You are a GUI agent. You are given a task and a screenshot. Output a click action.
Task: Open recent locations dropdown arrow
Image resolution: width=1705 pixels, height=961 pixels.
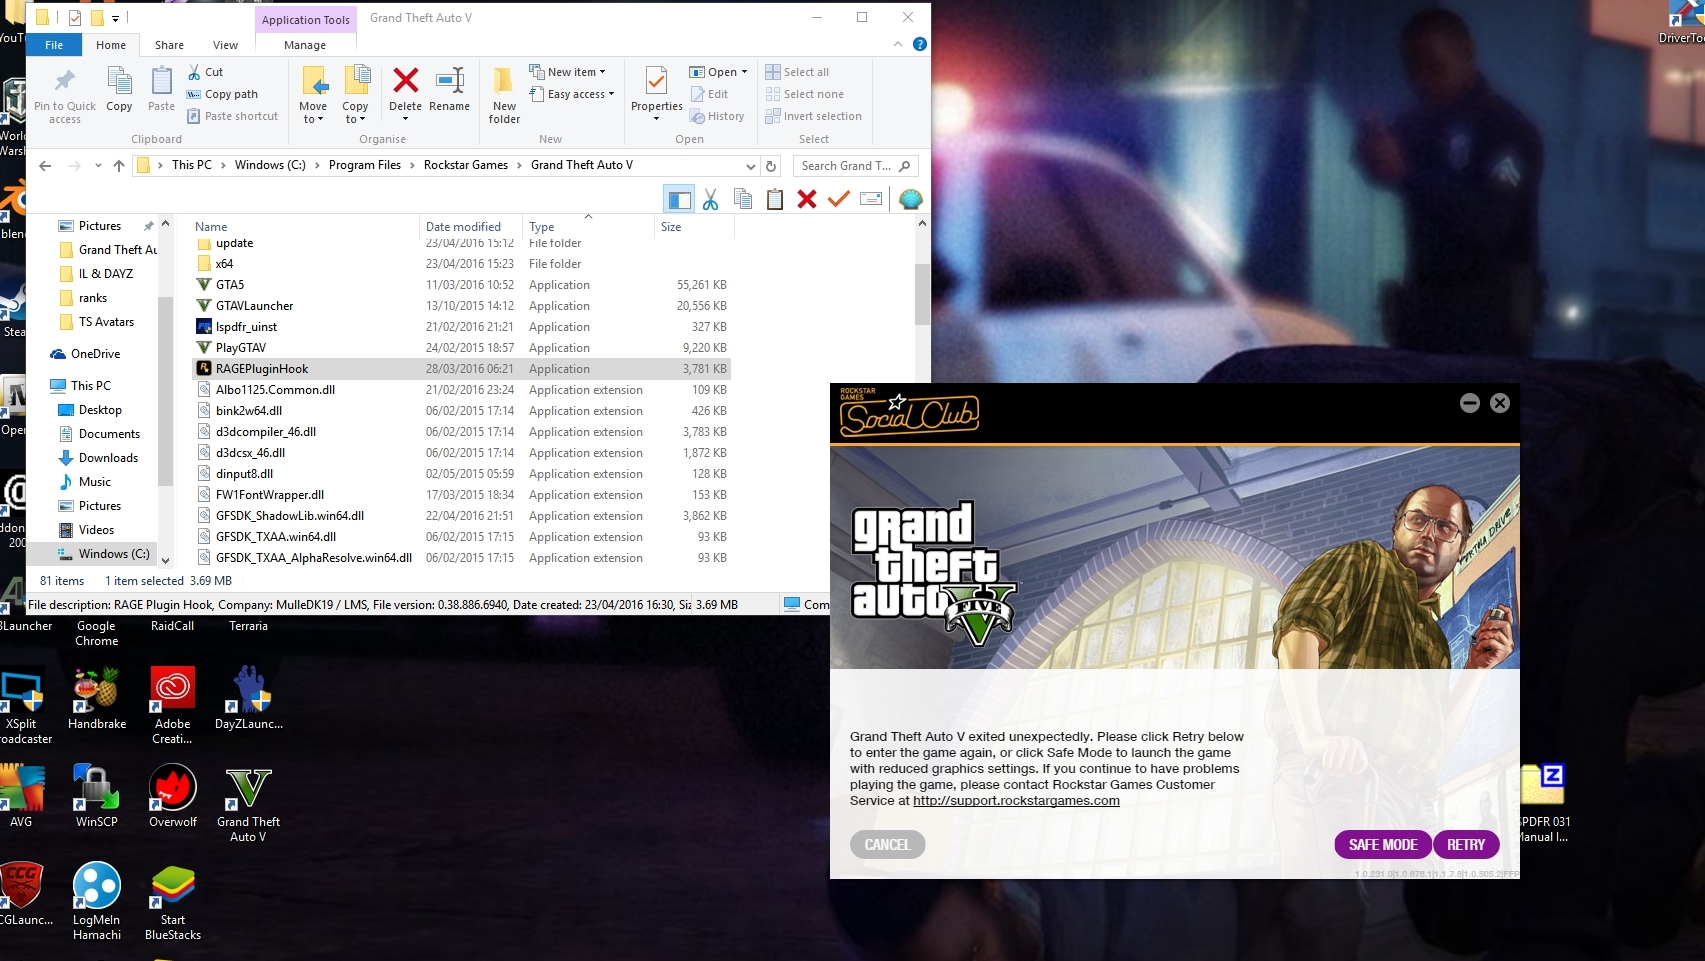pyautogui.click(x=98, y=166)
